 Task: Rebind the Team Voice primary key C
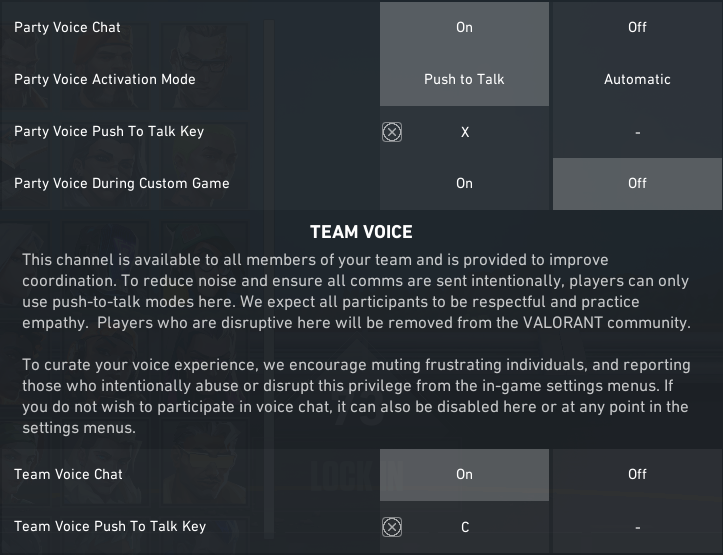[x=465, y=527]
